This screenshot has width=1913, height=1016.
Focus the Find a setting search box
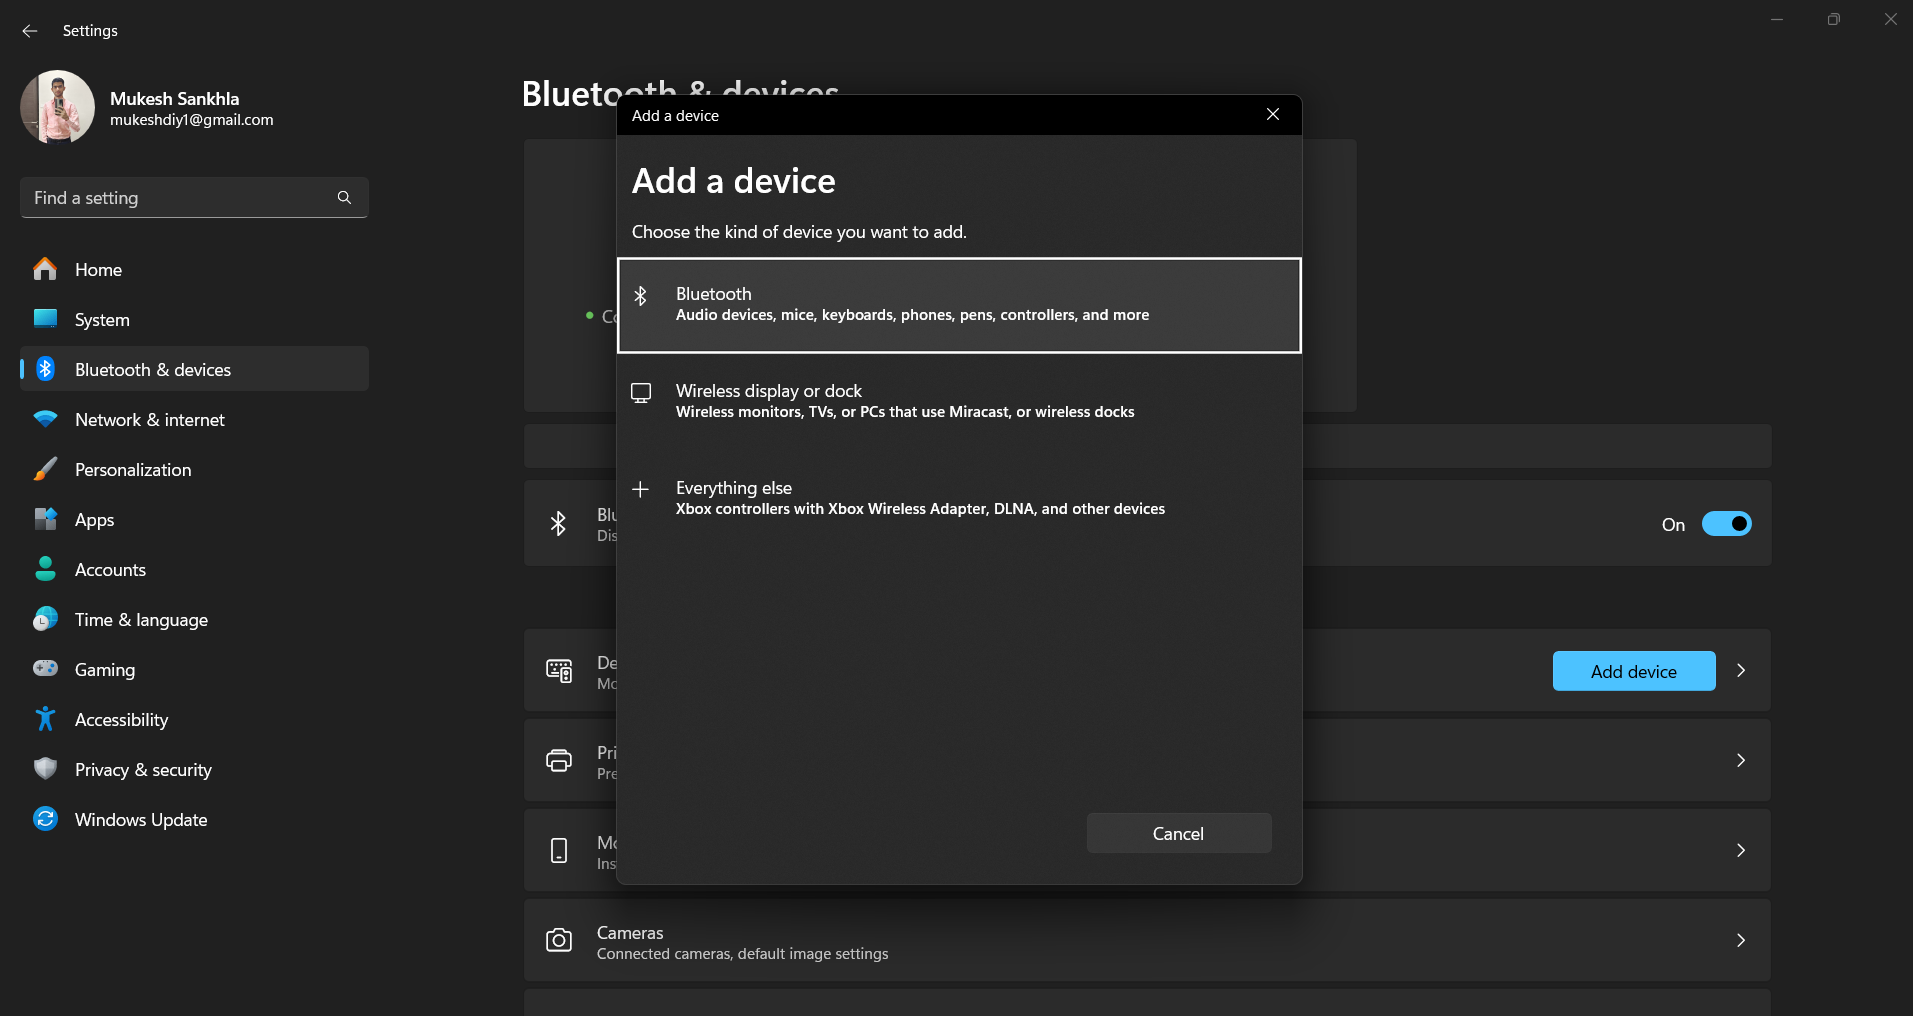point(194,197)
